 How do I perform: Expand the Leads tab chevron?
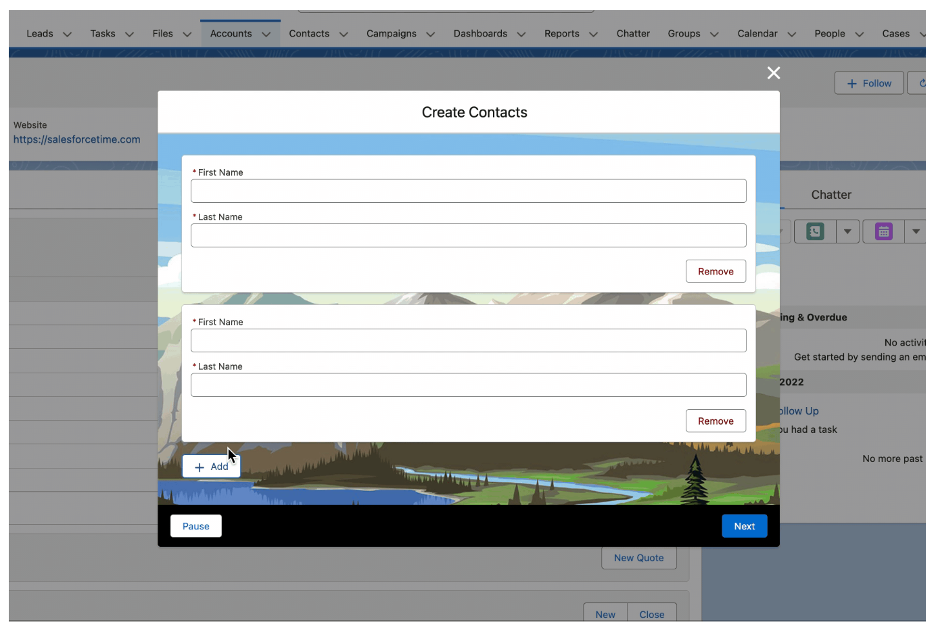coord(67,34)
